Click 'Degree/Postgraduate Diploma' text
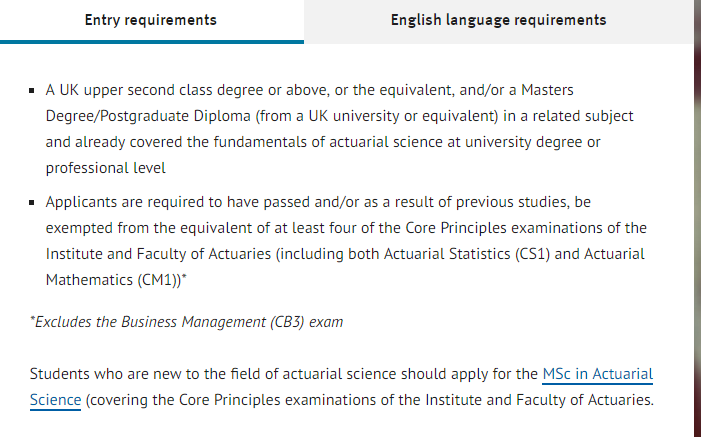This screenshot has width=701, height=437. pyautogui.click(x=148, y=116)
